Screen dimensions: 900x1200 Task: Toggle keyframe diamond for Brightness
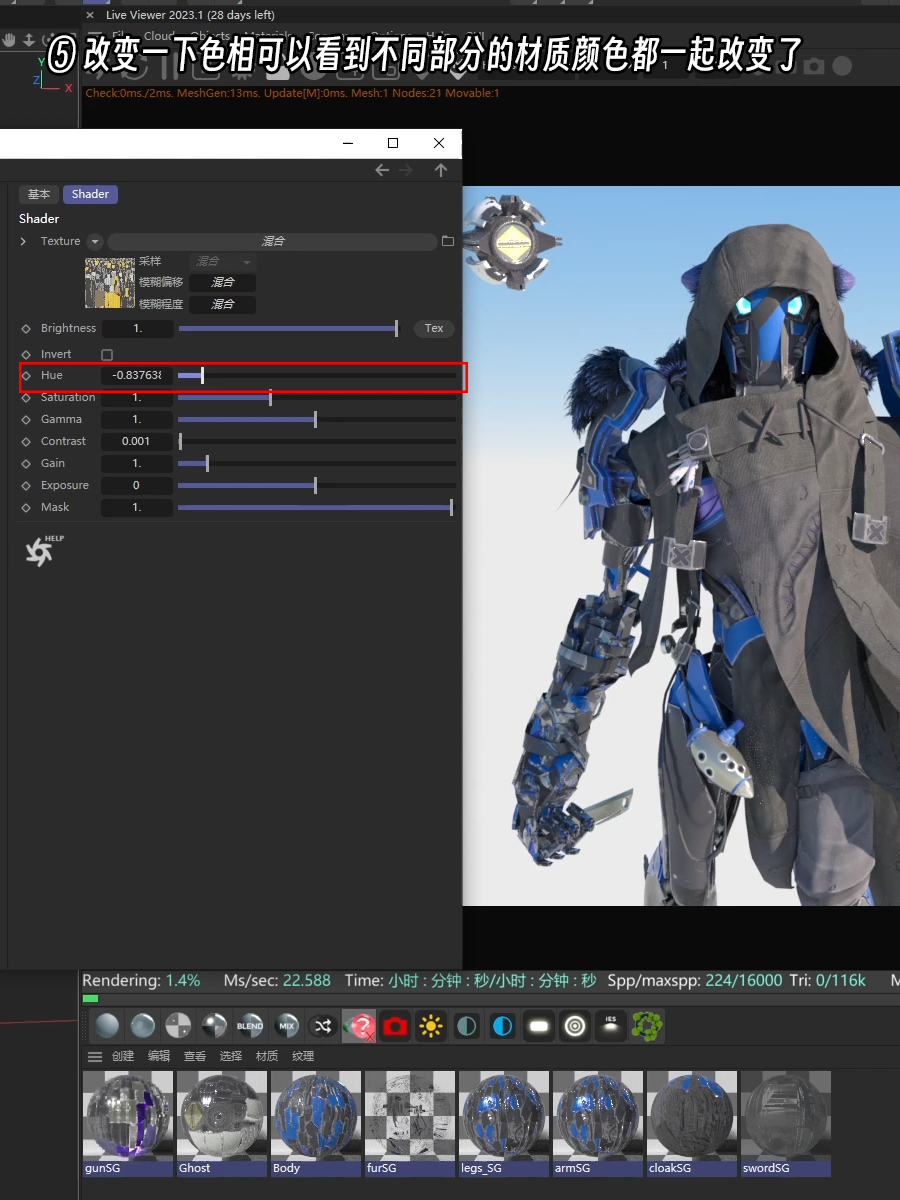click(26, 329)
